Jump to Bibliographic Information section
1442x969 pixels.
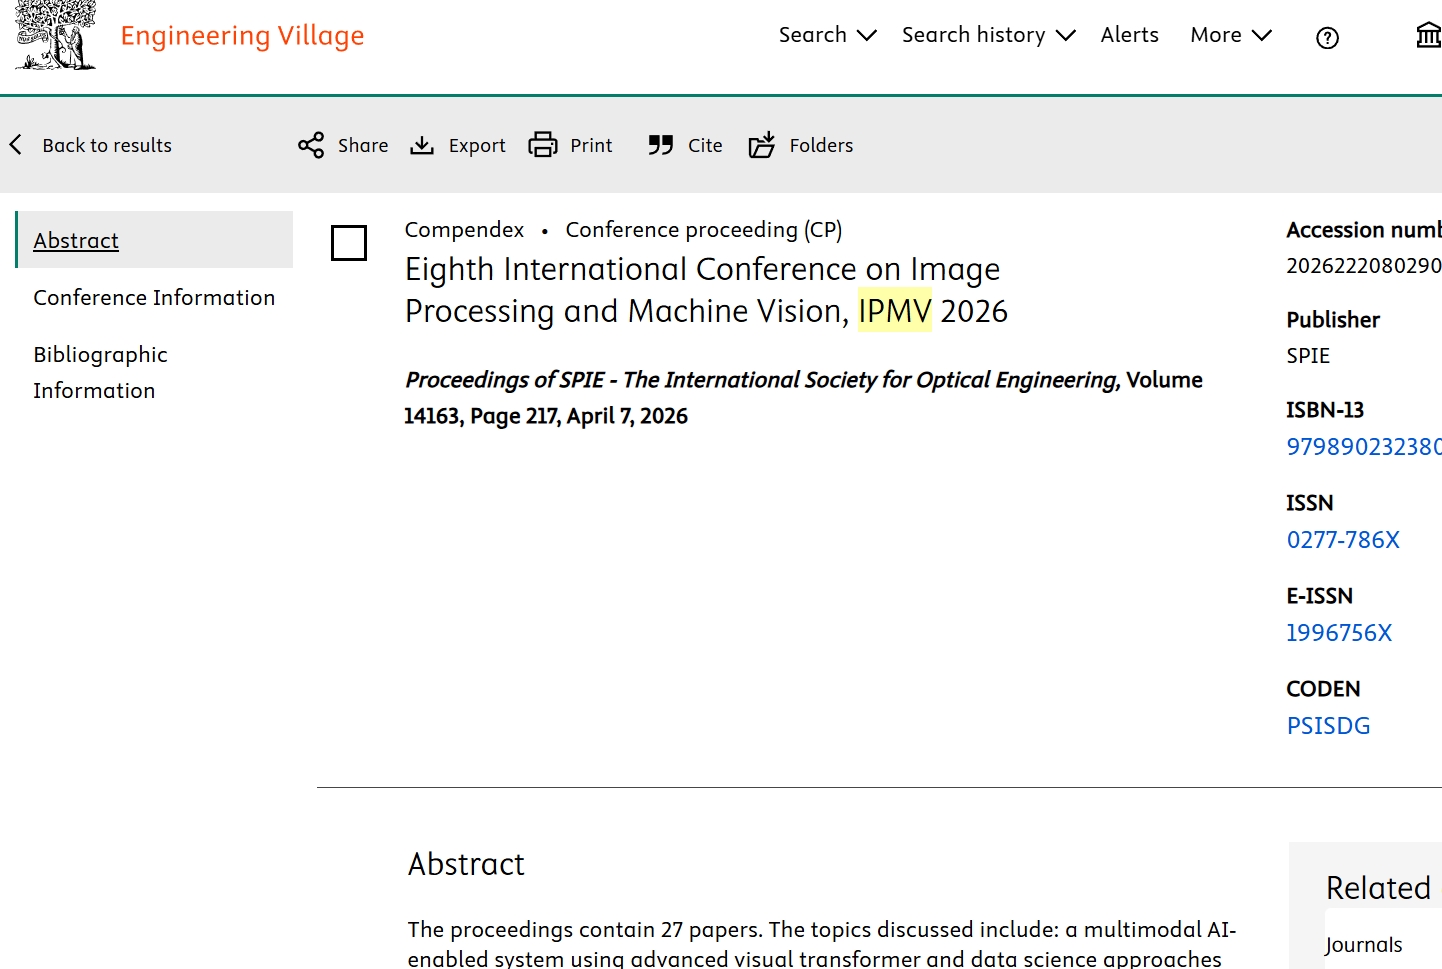[100, 373]
